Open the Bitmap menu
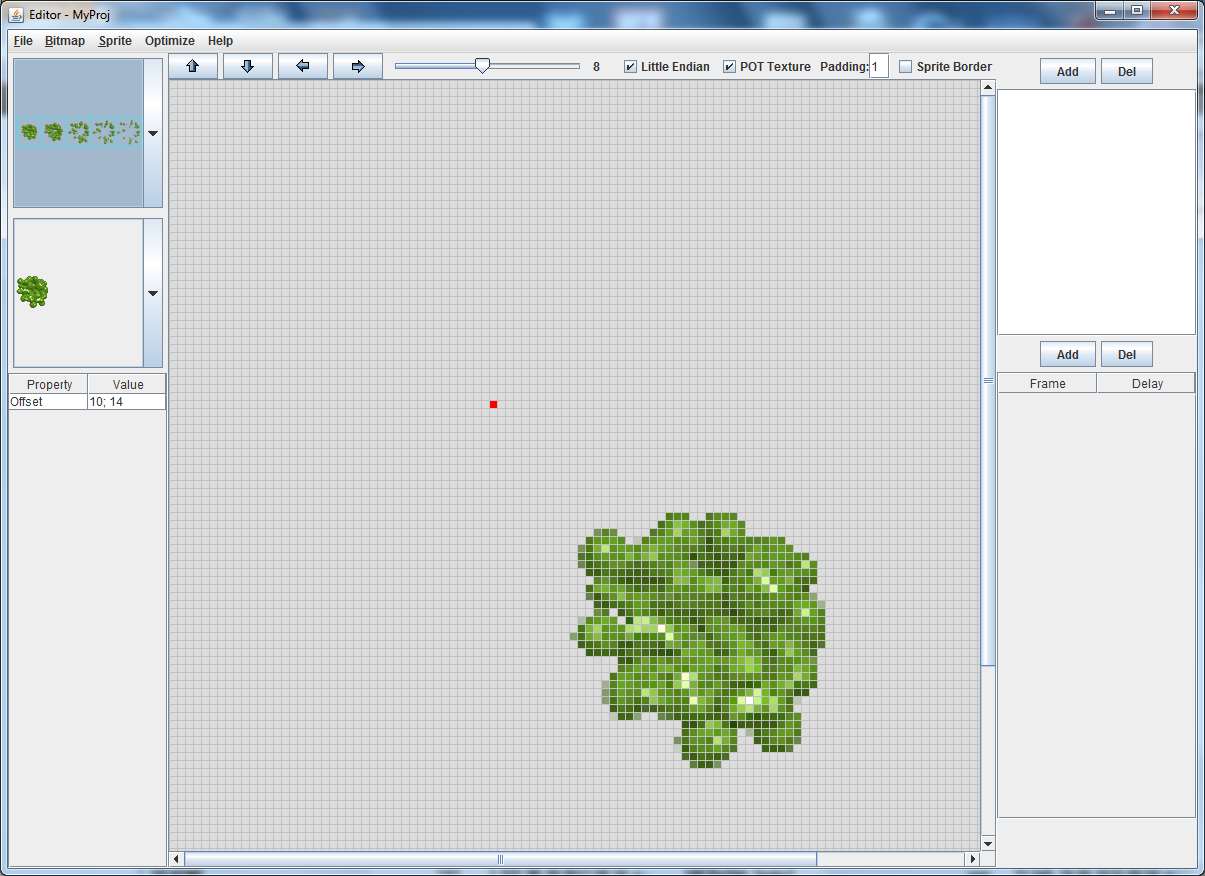This screenshot has width=1205, height=876. click(x=64, y=41)
